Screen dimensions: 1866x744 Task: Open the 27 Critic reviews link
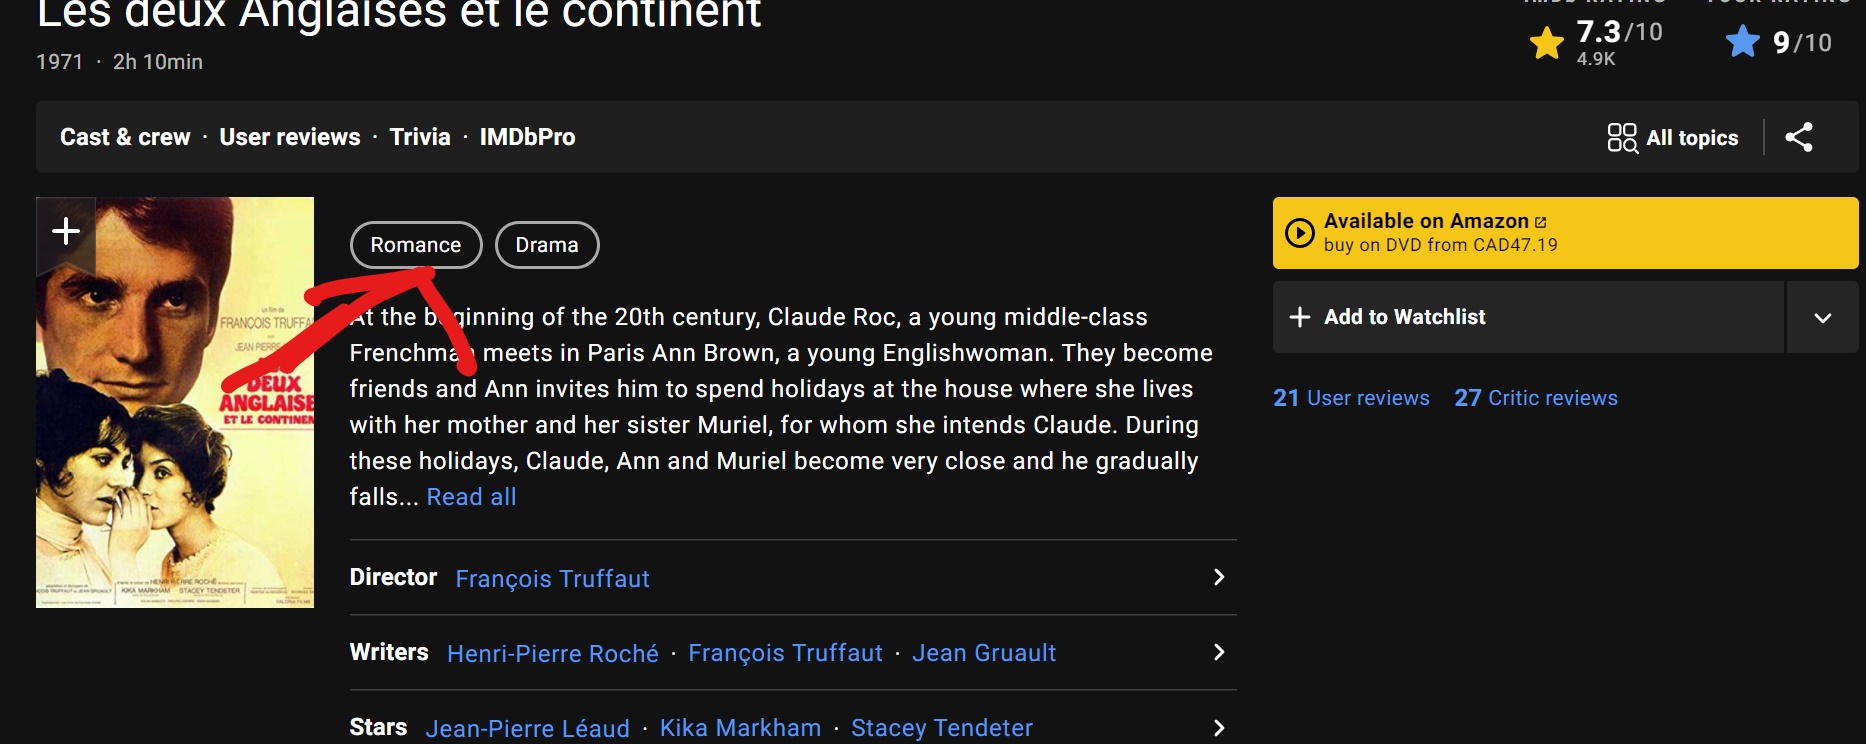click(x=1535, y=398)
